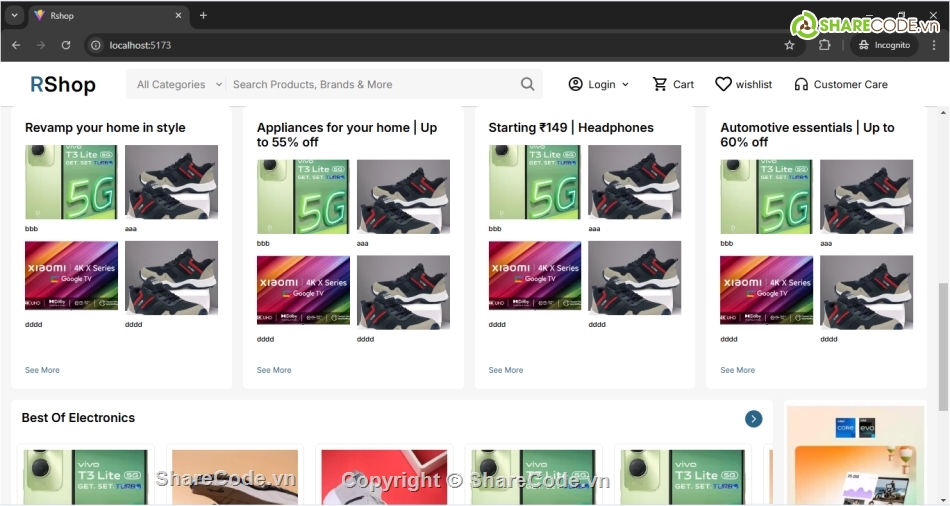Open Xiaomi TV thumbnail in Revamp your home
The image size is (950, 506).
pyautogui.click(x=71, y=276)
